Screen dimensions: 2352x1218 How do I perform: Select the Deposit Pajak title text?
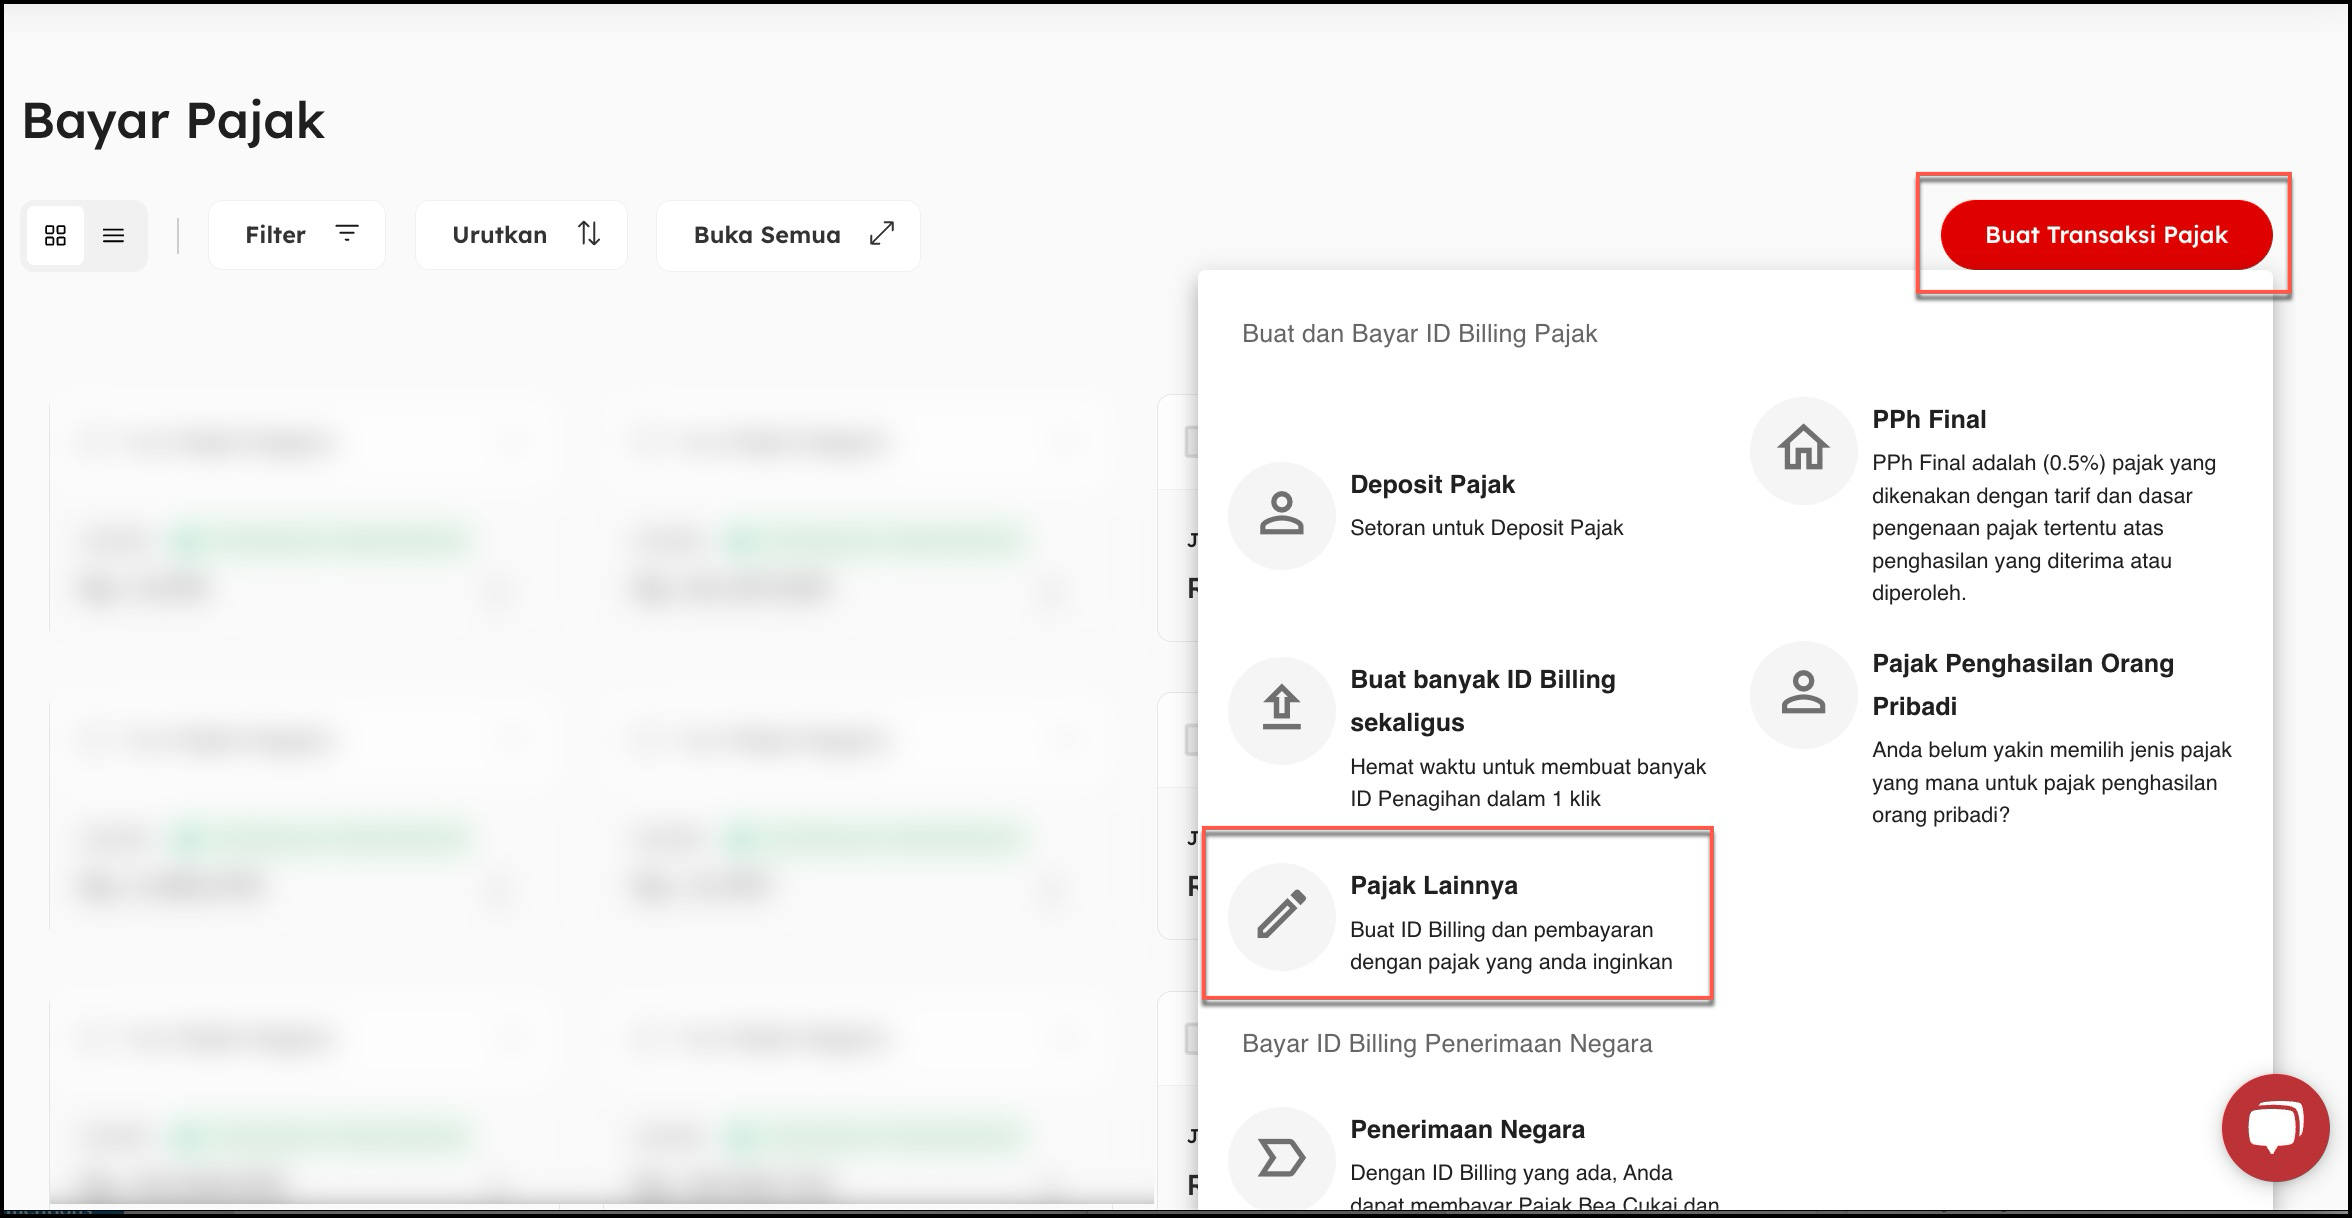(1432, 484)
